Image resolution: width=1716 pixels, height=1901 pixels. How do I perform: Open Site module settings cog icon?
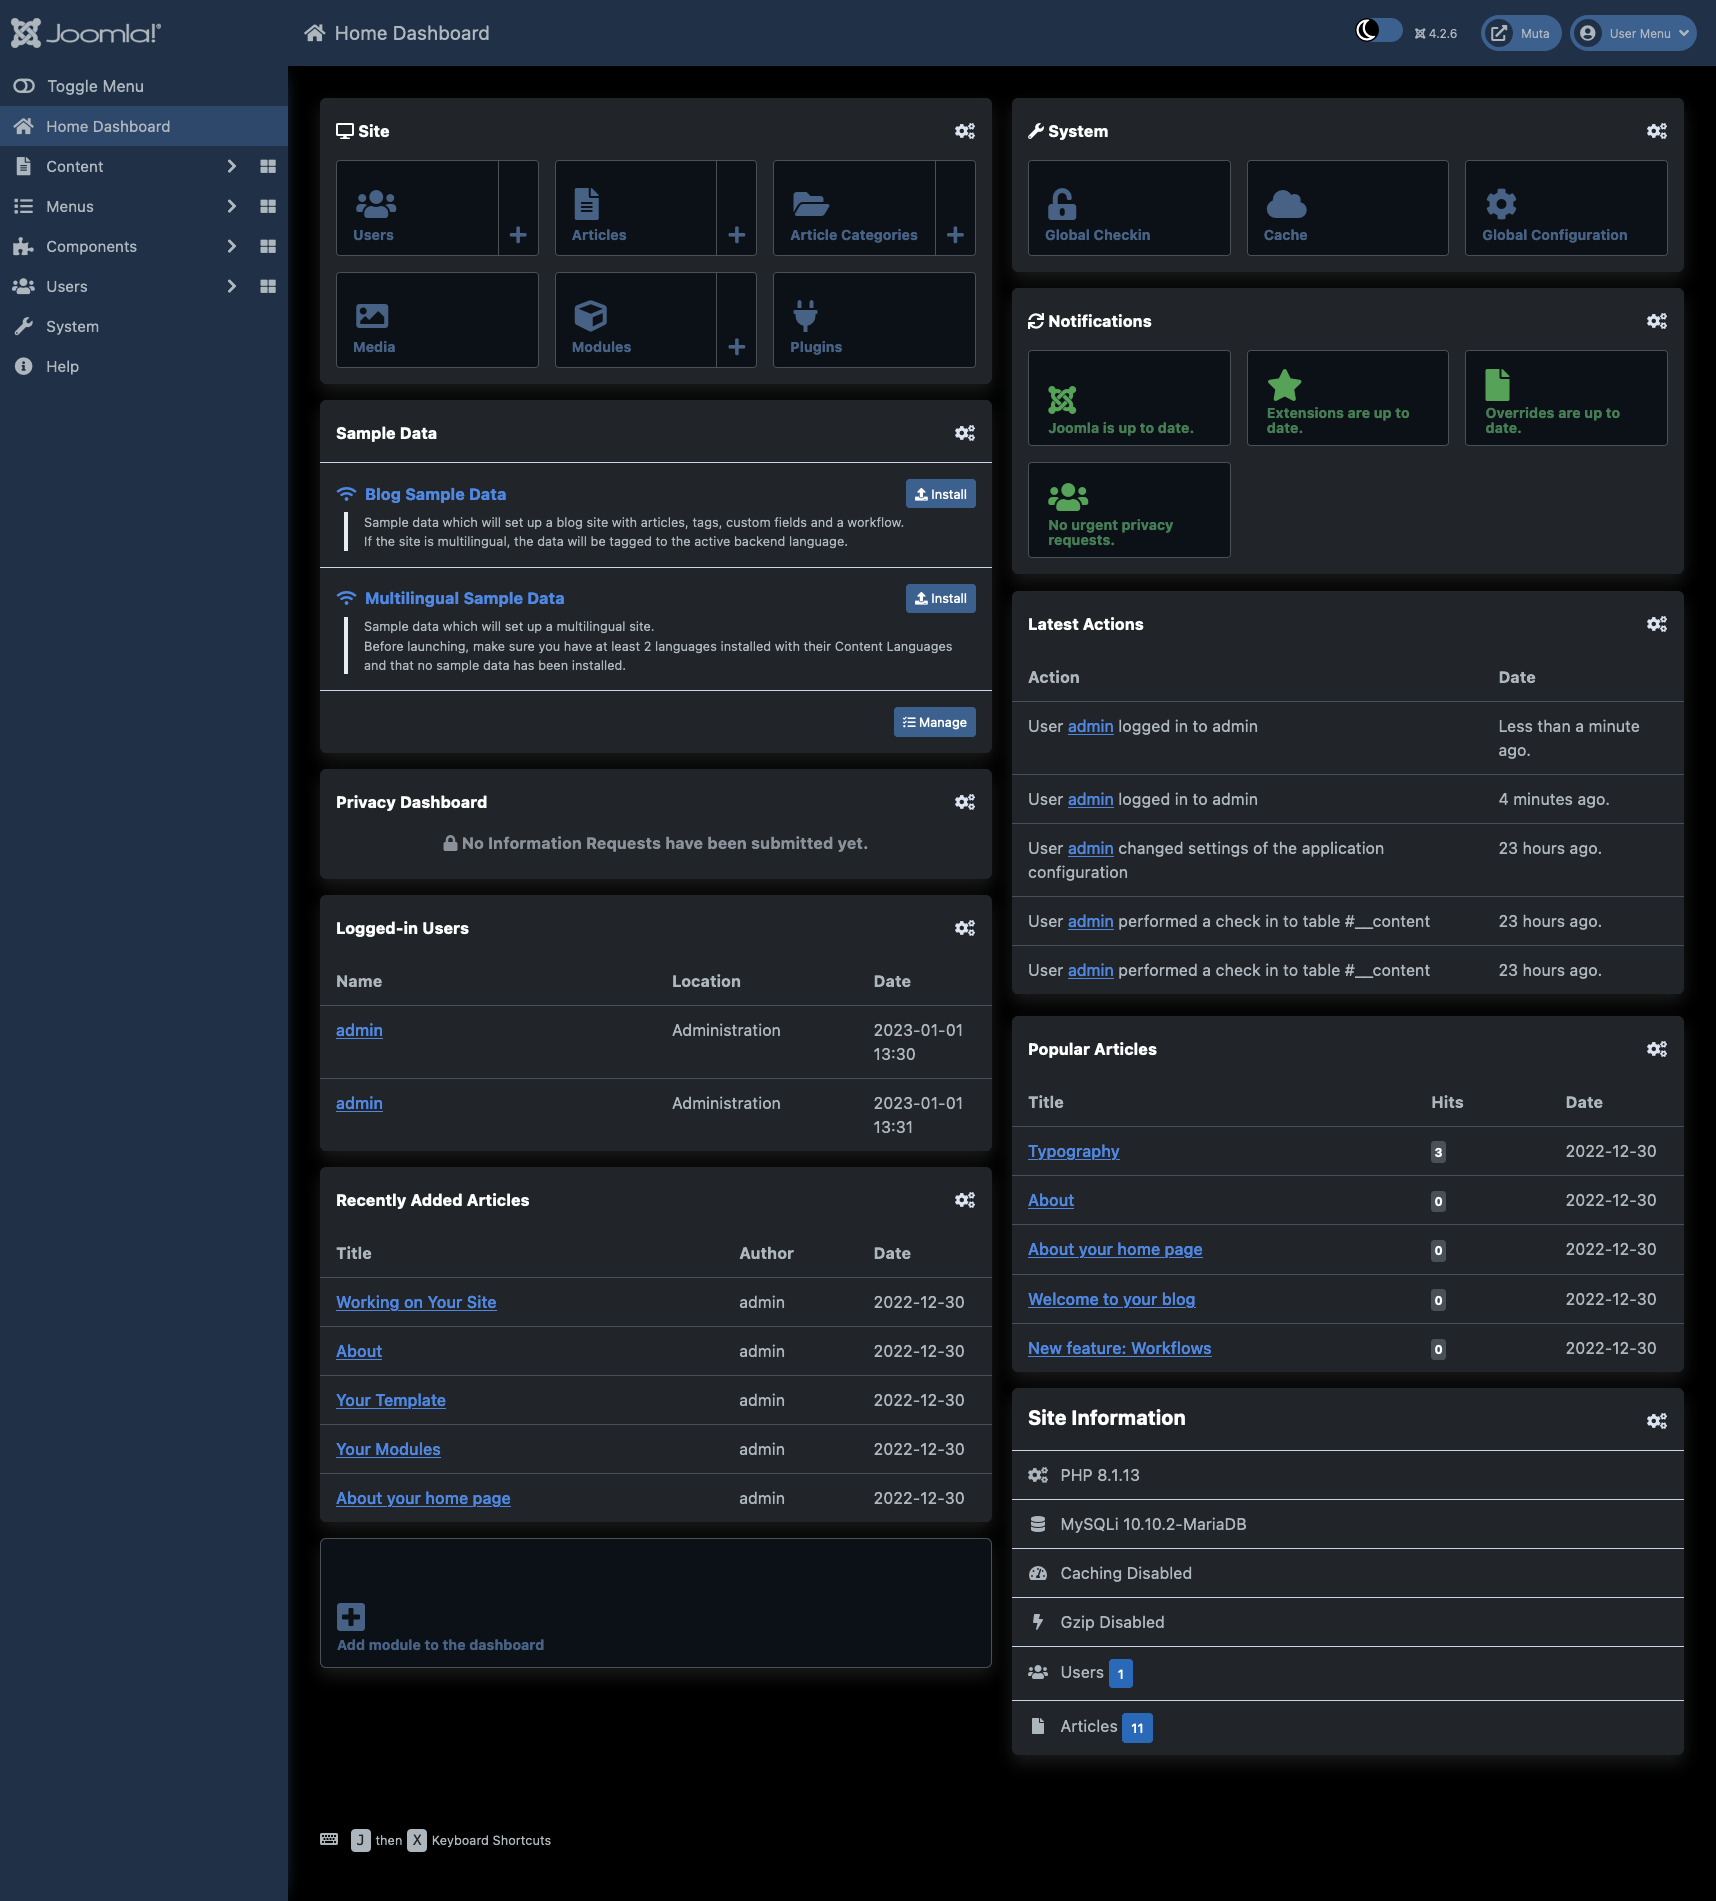[x=964, y=131]
